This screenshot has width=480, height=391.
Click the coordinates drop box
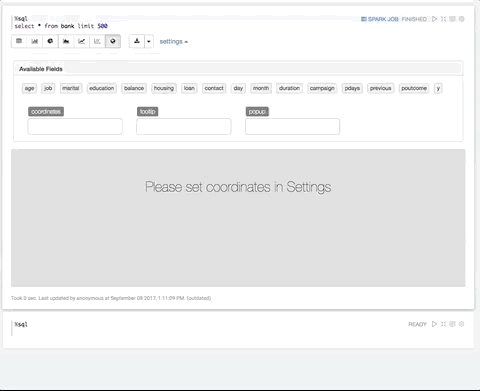pos(75,126)
